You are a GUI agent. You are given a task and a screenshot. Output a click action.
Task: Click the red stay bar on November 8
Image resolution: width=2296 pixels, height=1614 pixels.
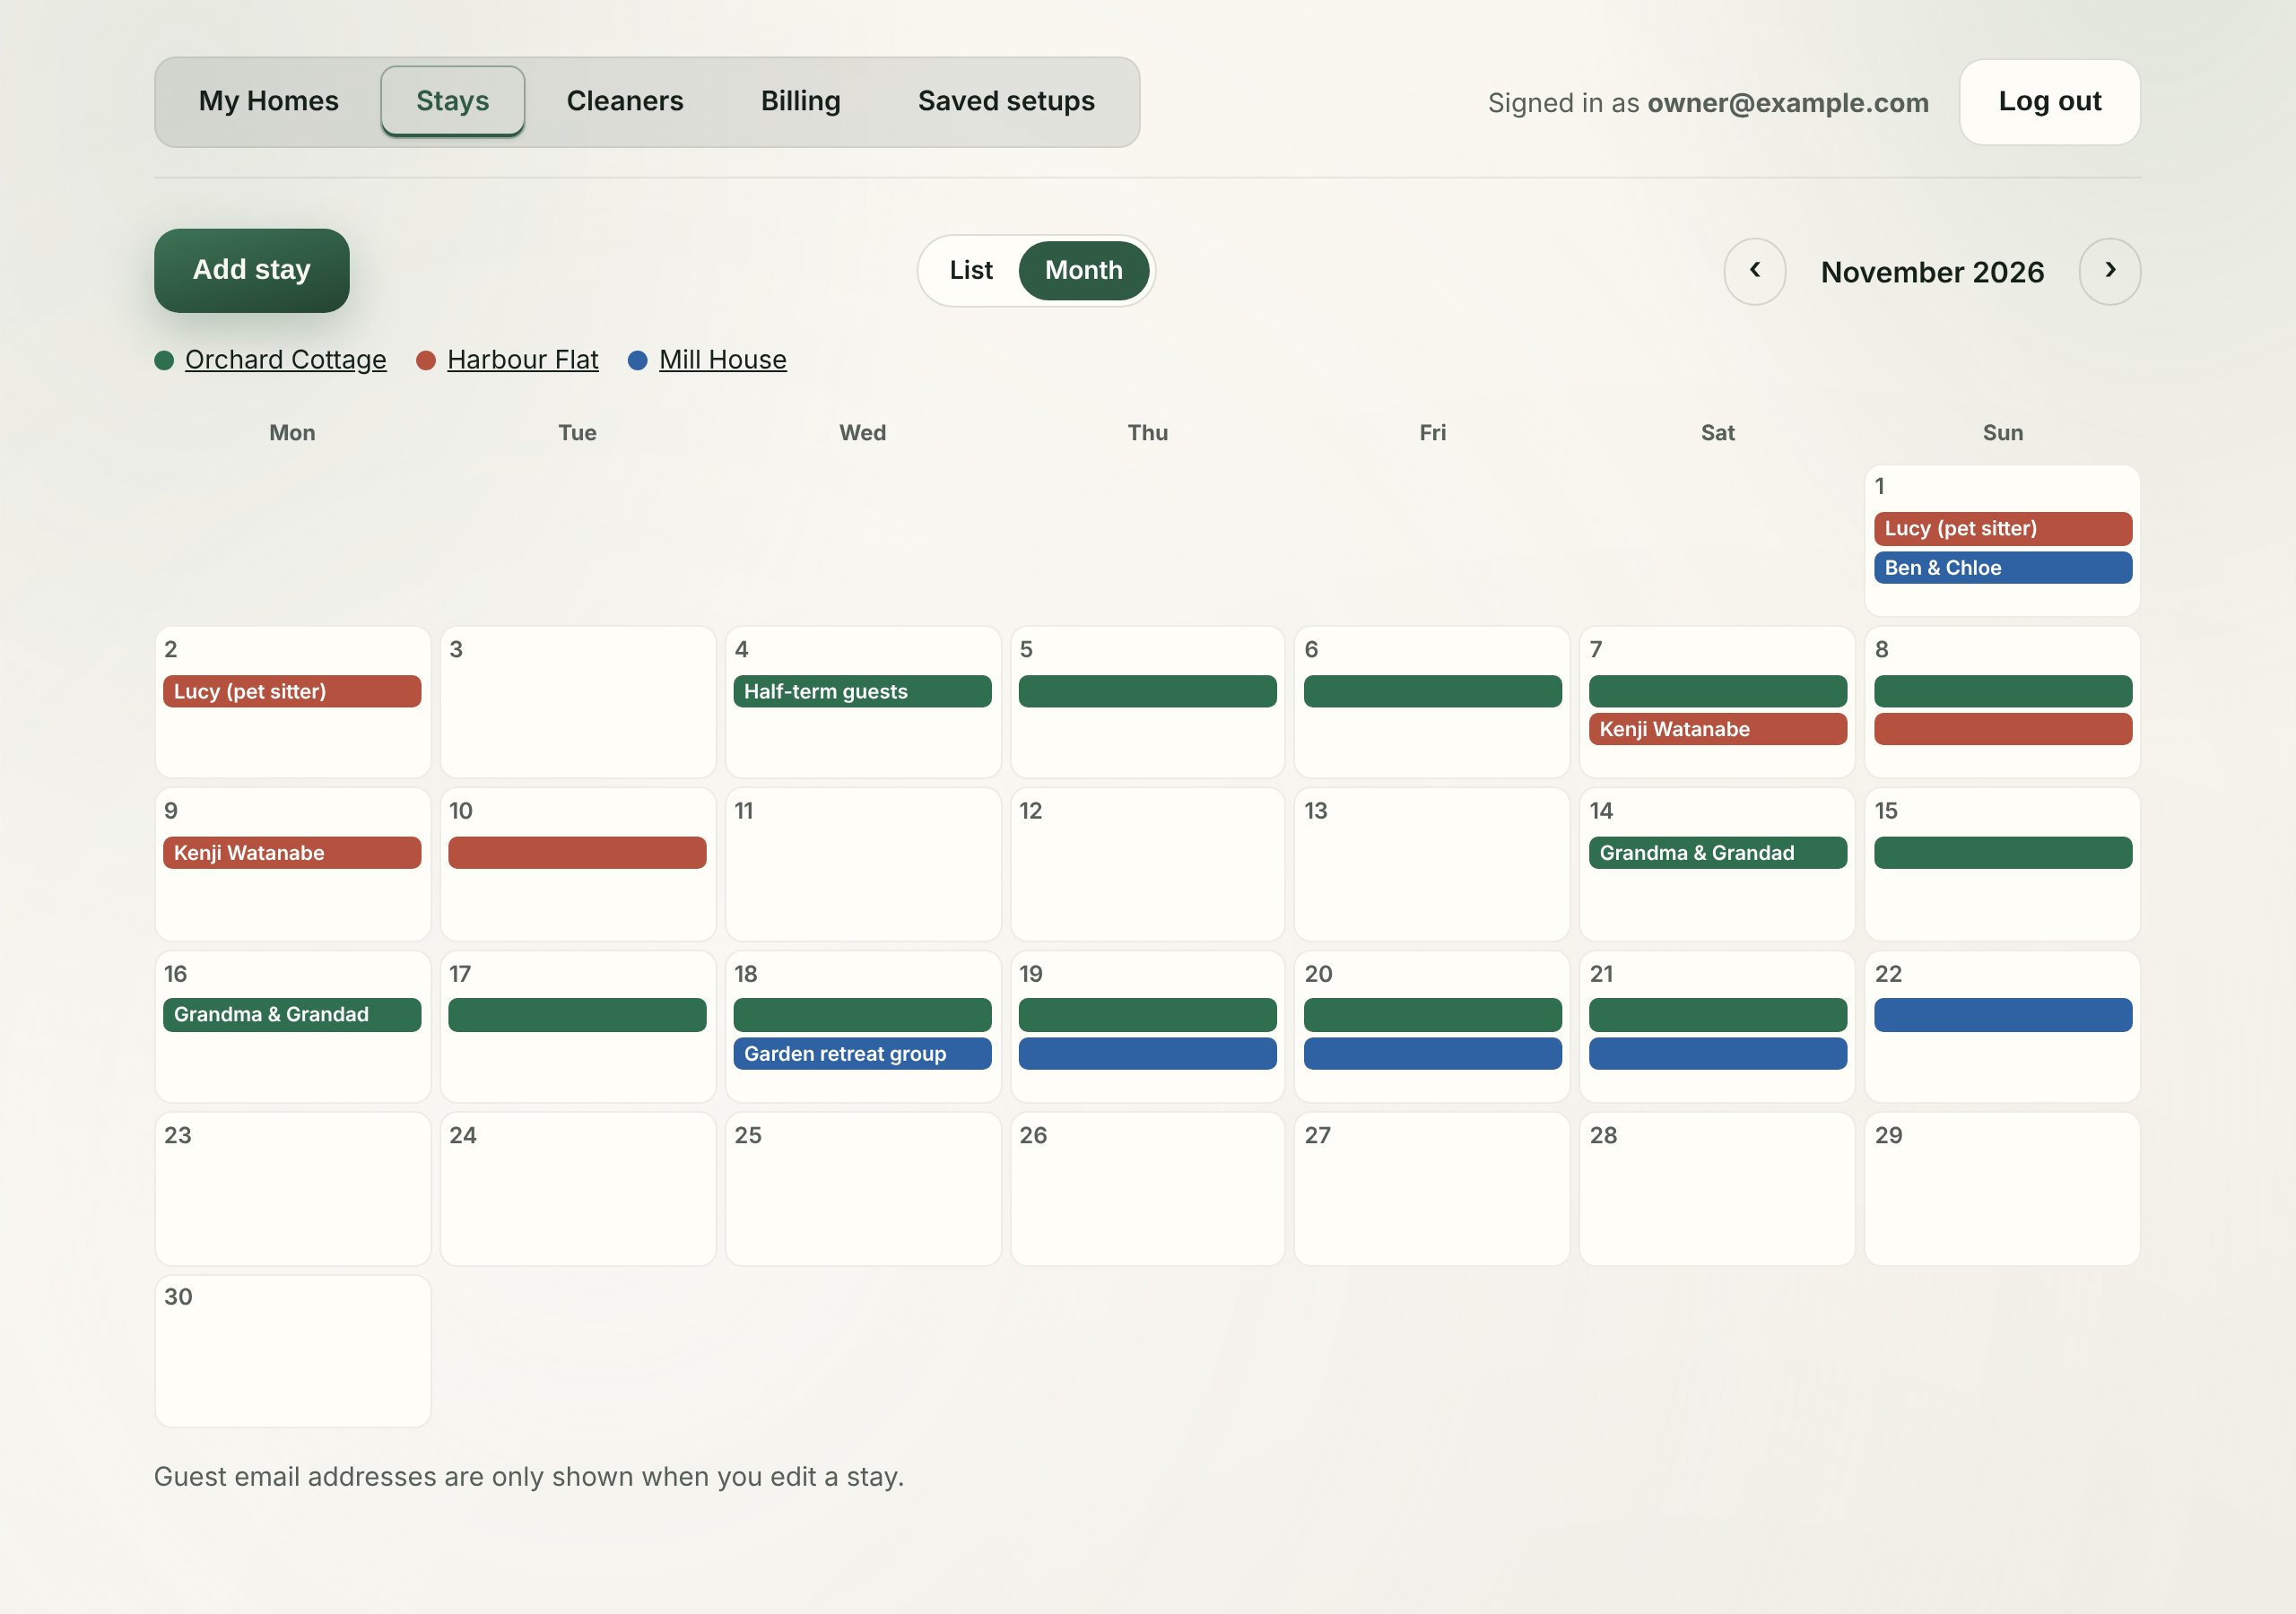2002,729
